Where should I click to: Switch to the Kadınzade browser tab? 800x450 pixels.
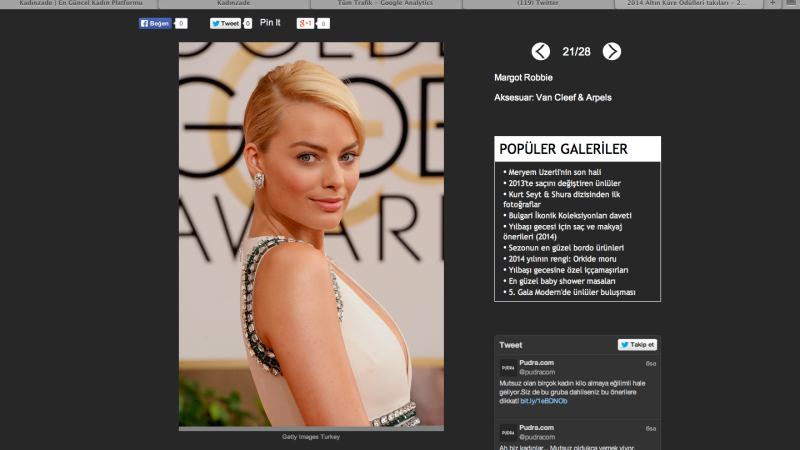tap(233, 3)
